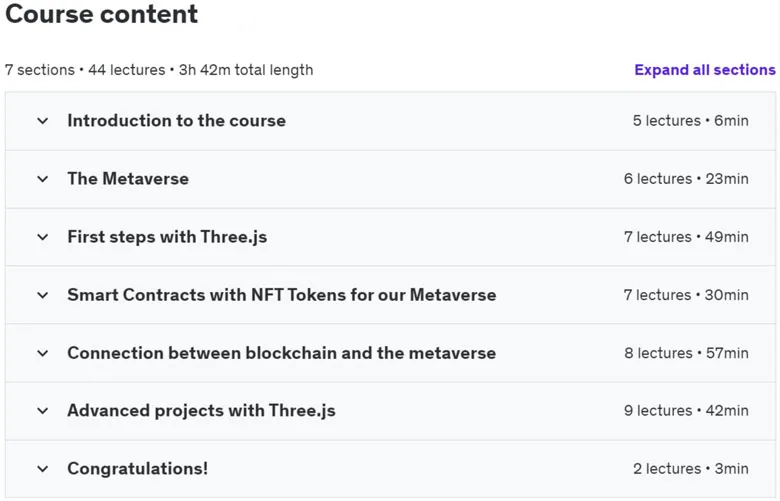Screen dimensions: 780x501
Task: Click the 9 lectures 42min label
Action: (x=686, y=411)
